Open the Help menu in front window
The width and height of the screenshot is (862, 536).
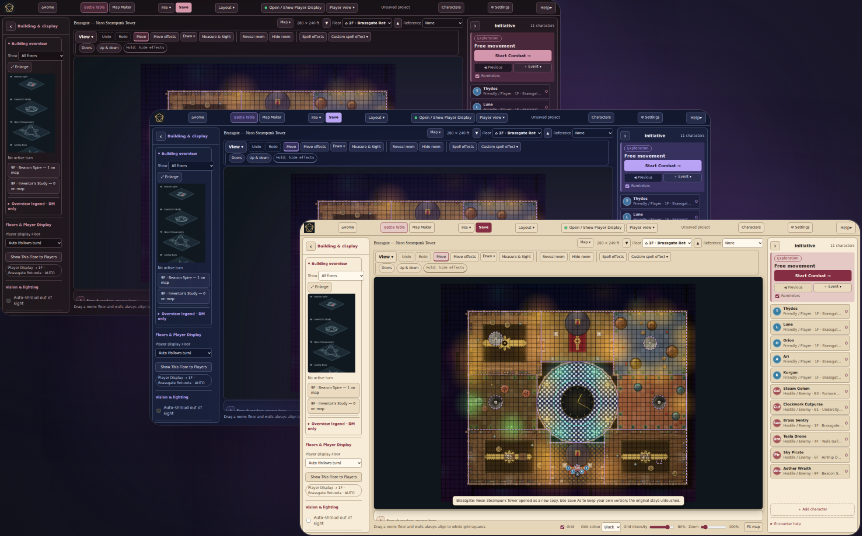click(846, 228)
